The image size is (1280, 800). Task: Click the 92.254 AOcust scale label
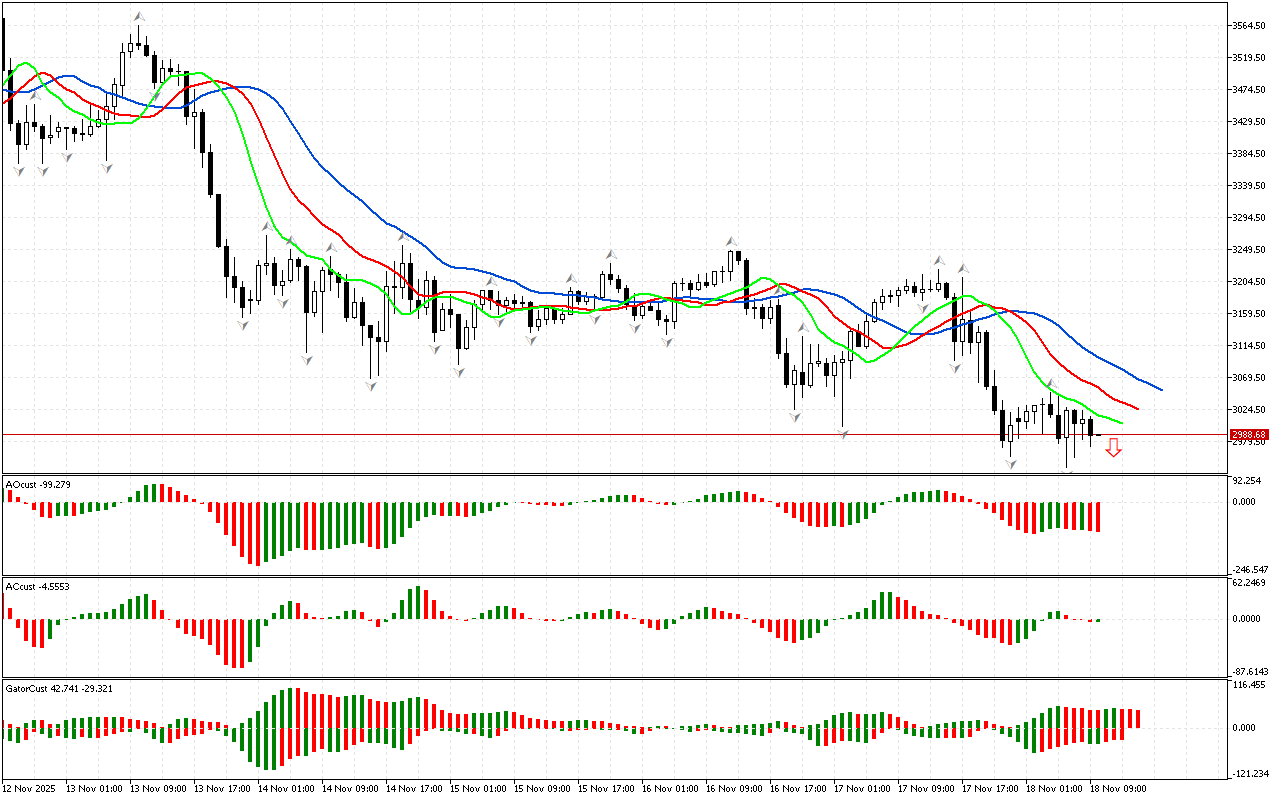tap(1248, 481)
